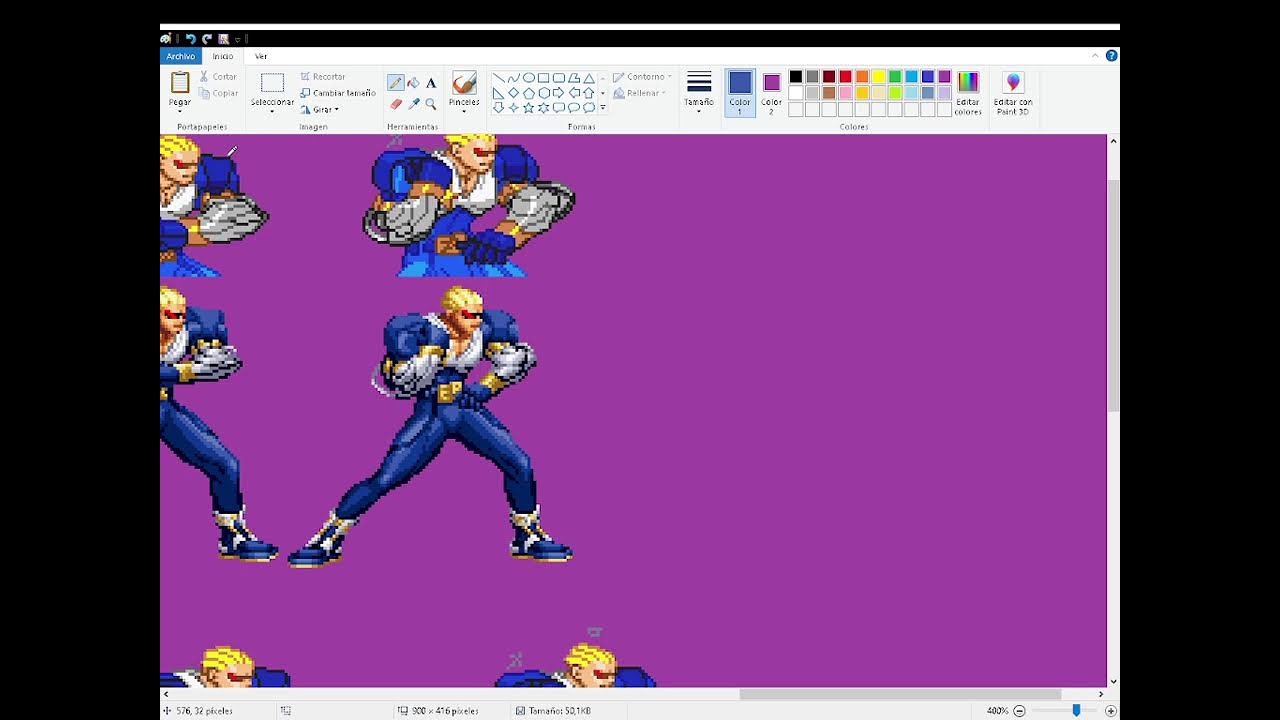Screen dimensions: 1280x720
Task: Select the Fill with color bucket tool
Action: (414, 83)
